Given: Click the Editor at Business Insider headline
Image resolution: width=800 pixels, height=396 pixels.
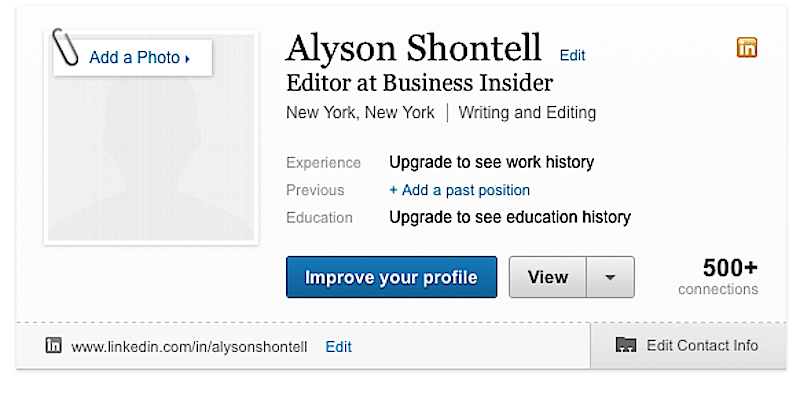Looking at the screenshot, I should click(419, 83).
